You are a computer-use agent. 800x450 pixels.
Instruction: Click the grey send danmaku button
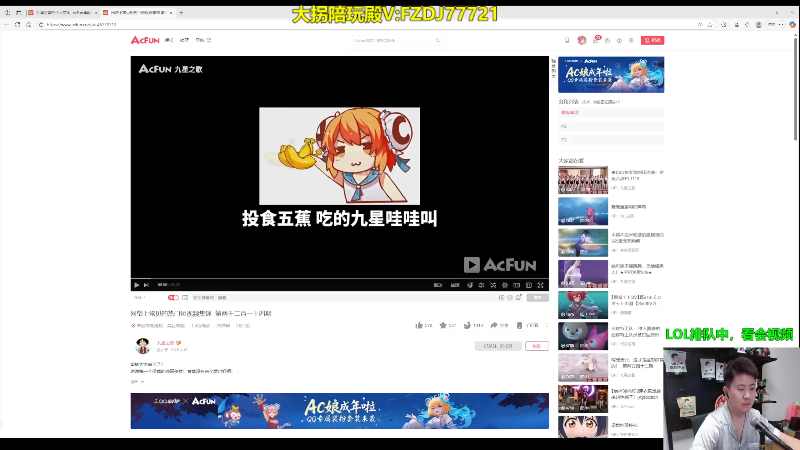click(537, 297)
